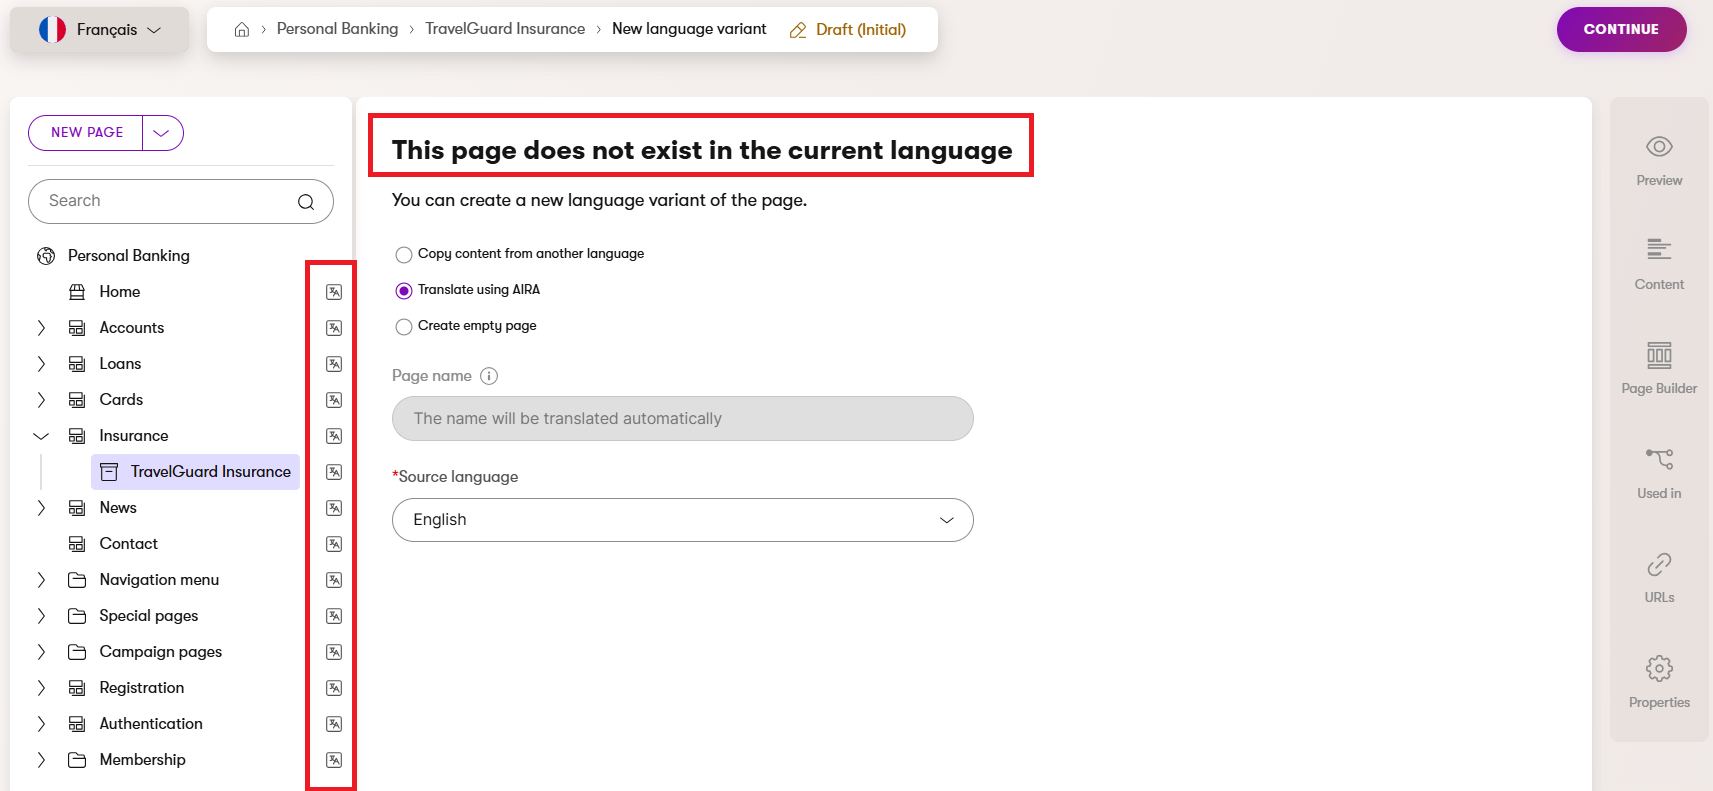The image size is (1713, 791).
Task: Click translation icon next to Registration
Action: click(334, 688)
